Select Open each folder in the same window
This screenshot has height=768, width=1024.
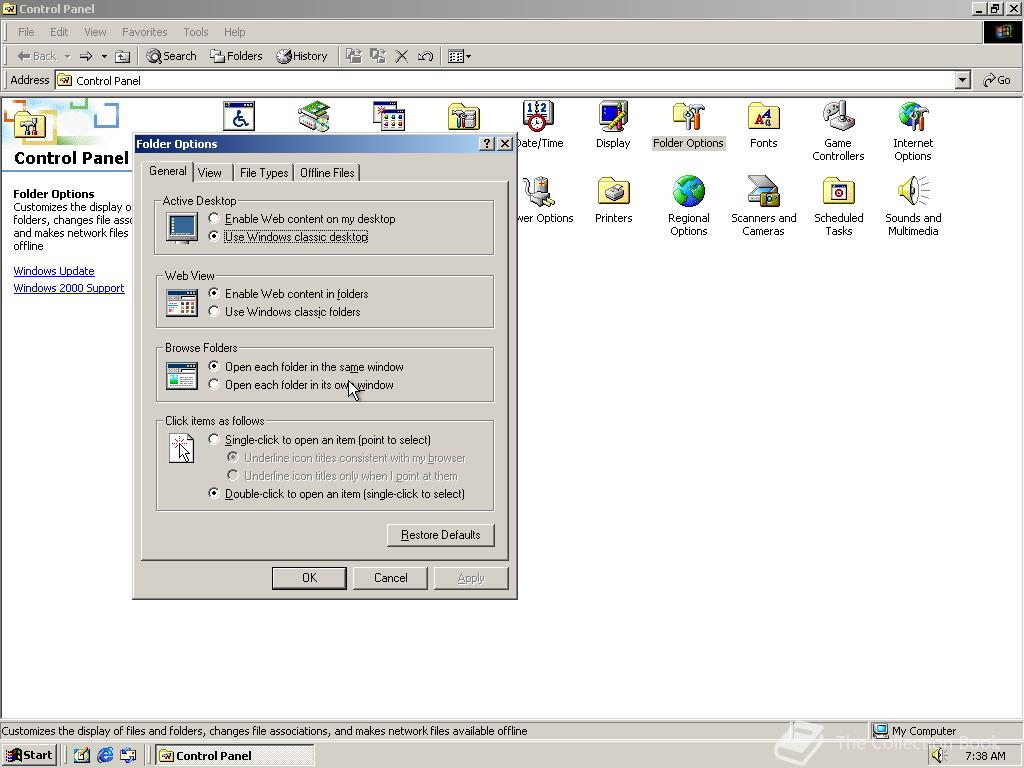(306, 367)
